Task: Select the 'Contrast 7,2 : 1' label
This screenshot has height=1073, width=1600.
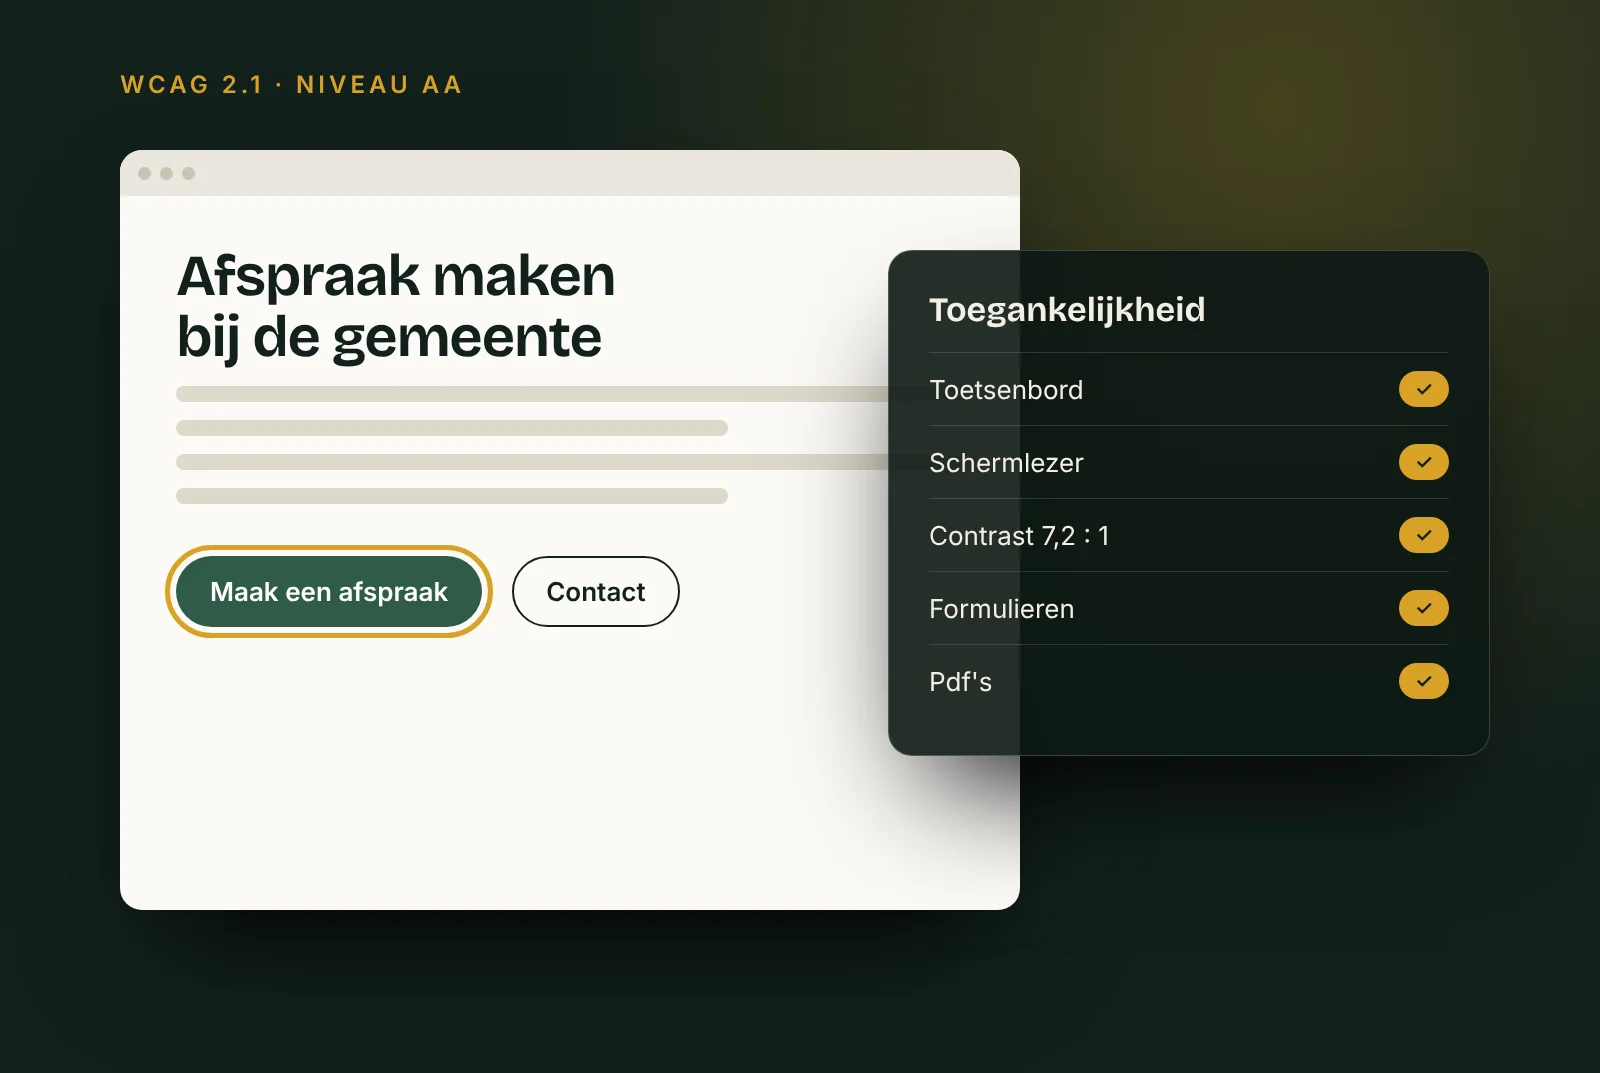Action: 1019,536
